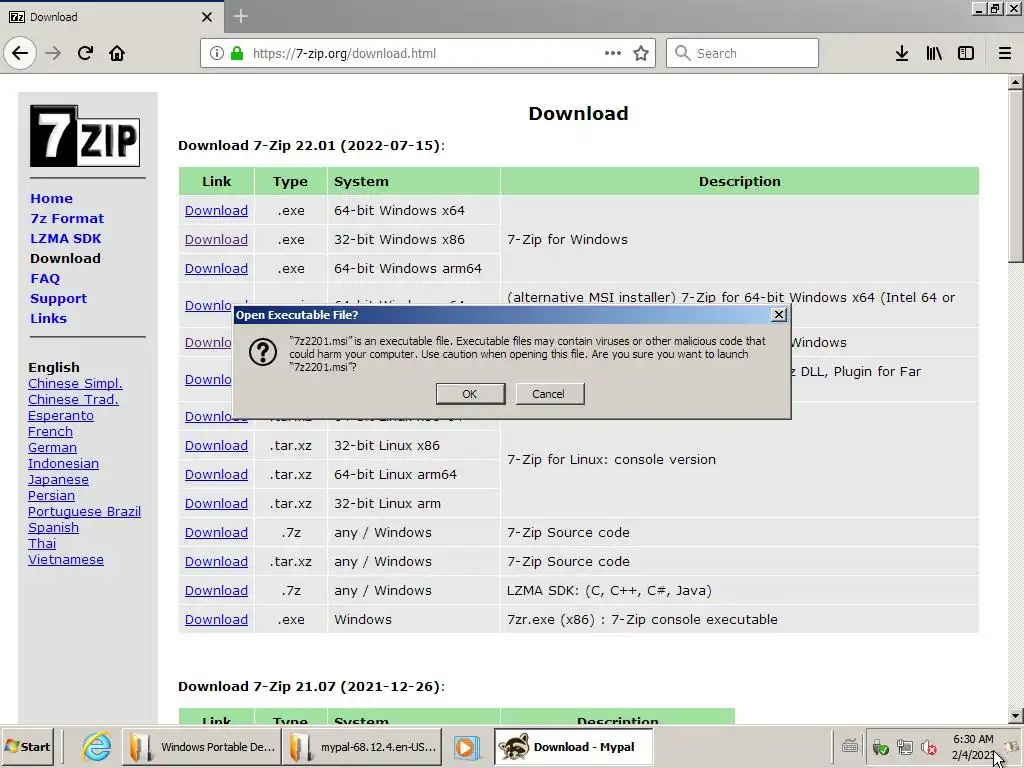Click the network tray icon
This screenshot has width=1024, height=768.
click(x=904, y=747)
